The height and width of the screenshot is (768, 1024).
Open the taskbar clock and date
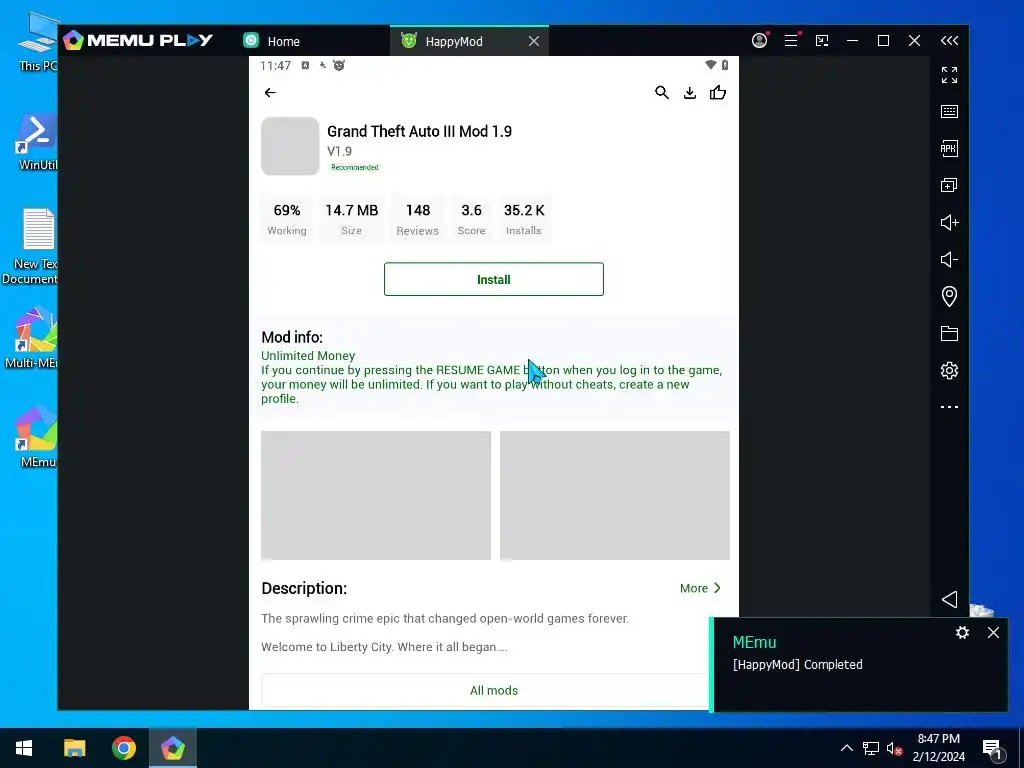(938, 748)
